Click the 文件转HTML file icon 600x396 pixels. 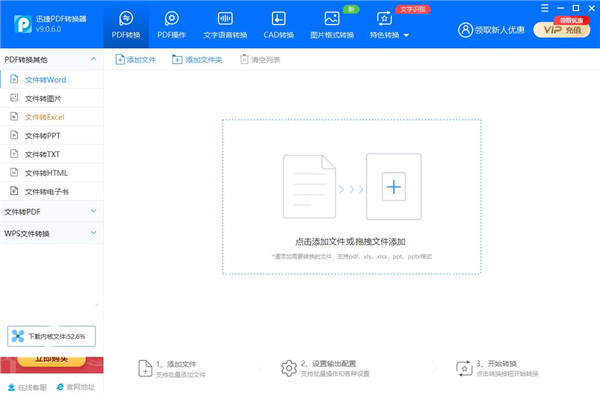[x=14, y=172]
